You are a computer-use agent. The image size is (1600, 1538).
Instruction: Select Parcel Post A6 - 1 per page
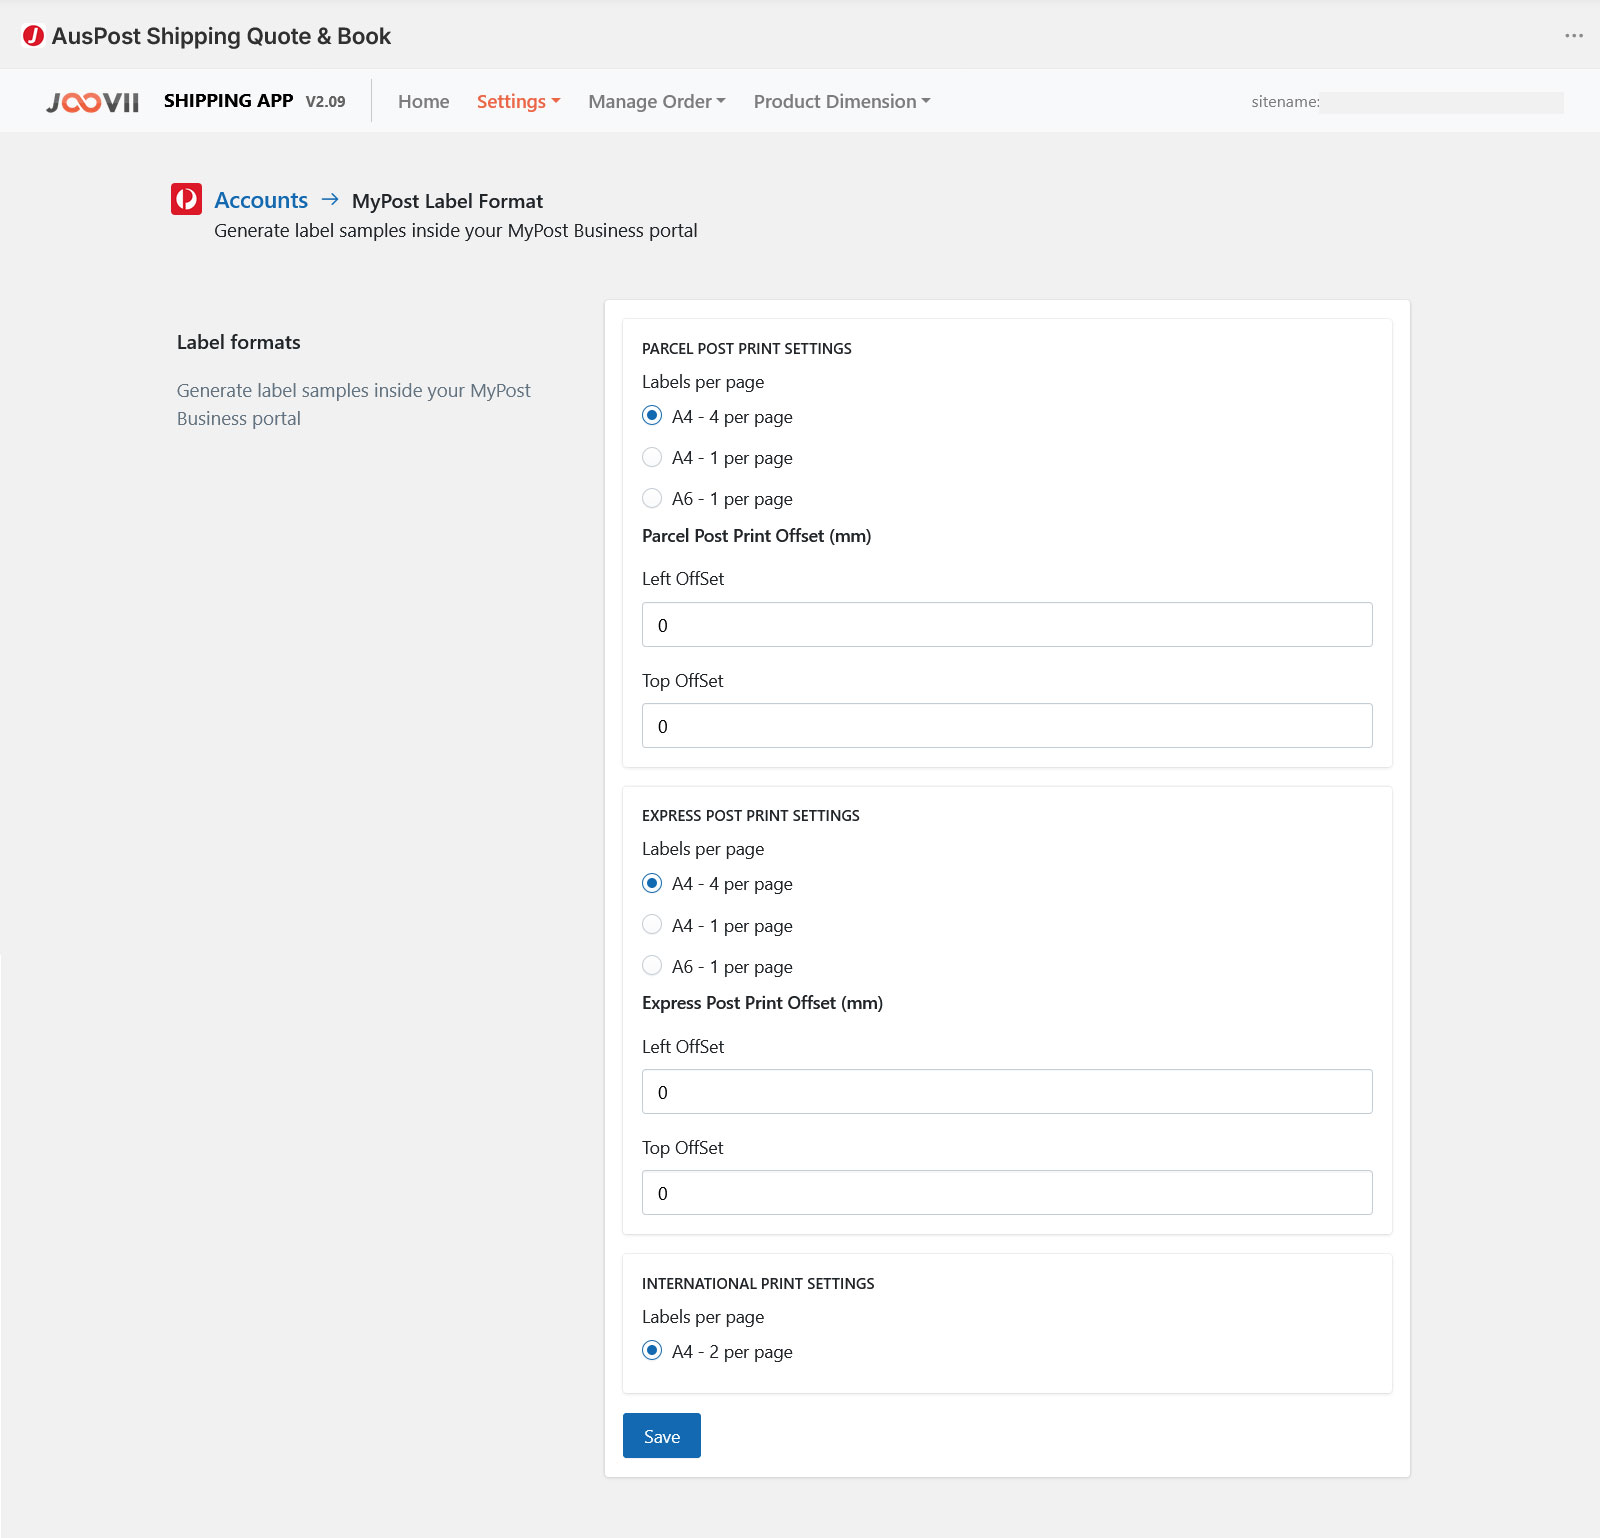click(652, 498)
